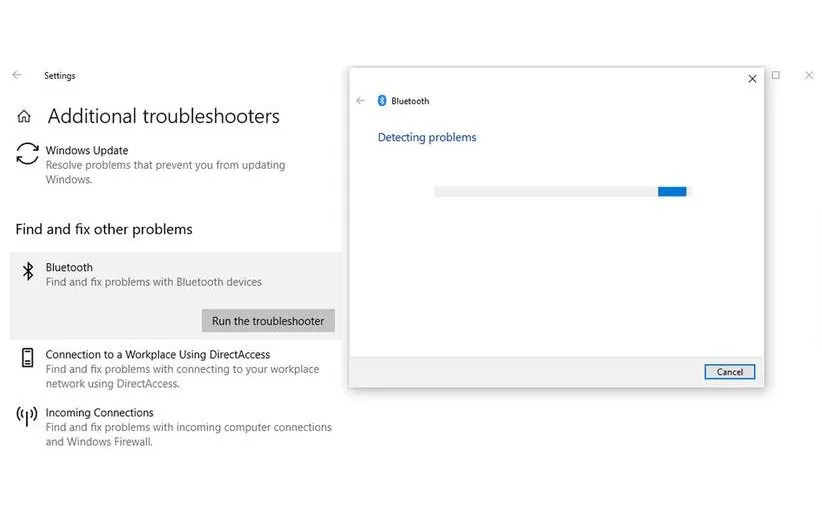Click the Windows Update sync icon

pos(27,154)
